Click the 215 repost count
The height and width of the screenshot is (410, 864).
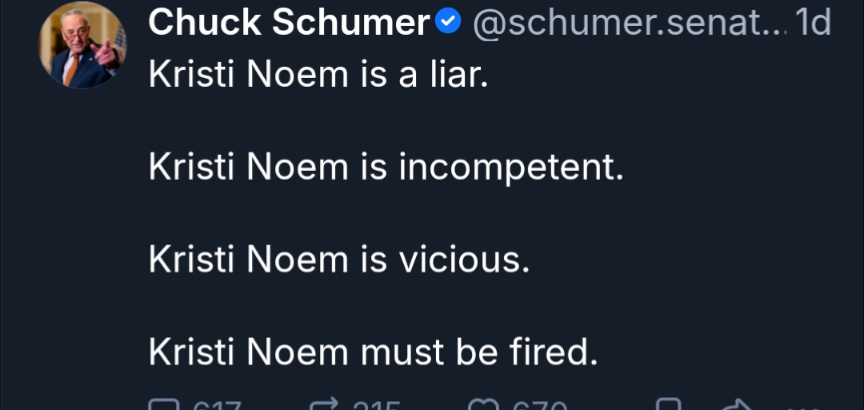pyautogui.click(x=375, y=406)
